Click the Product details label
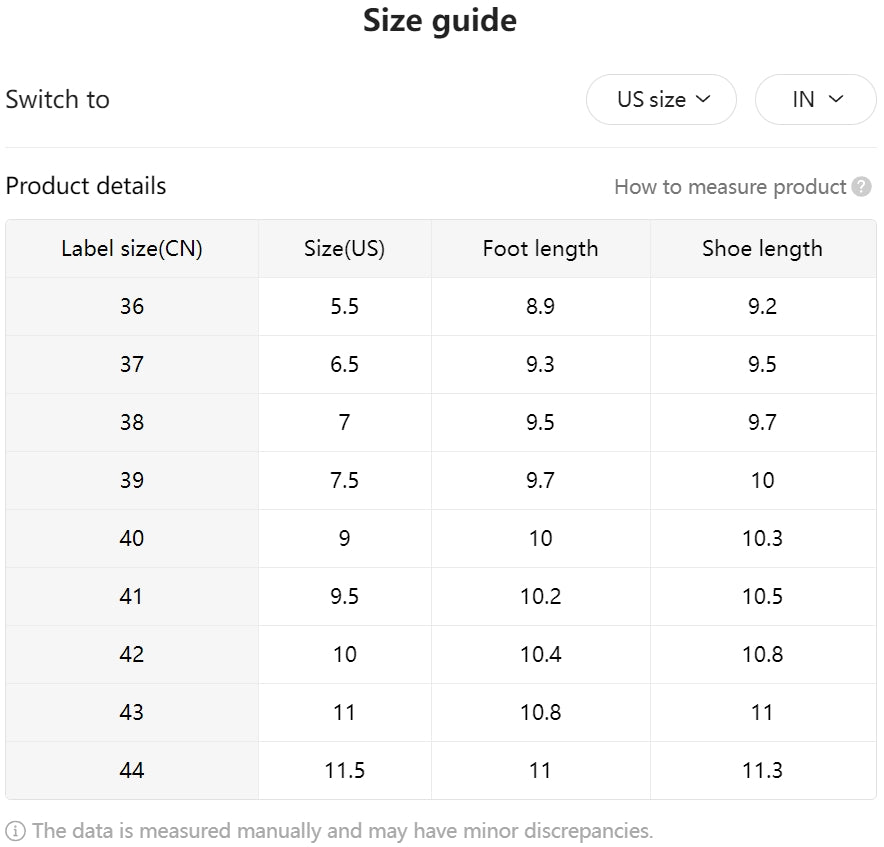This screenshot has height=847, width=884. [86, 186]
